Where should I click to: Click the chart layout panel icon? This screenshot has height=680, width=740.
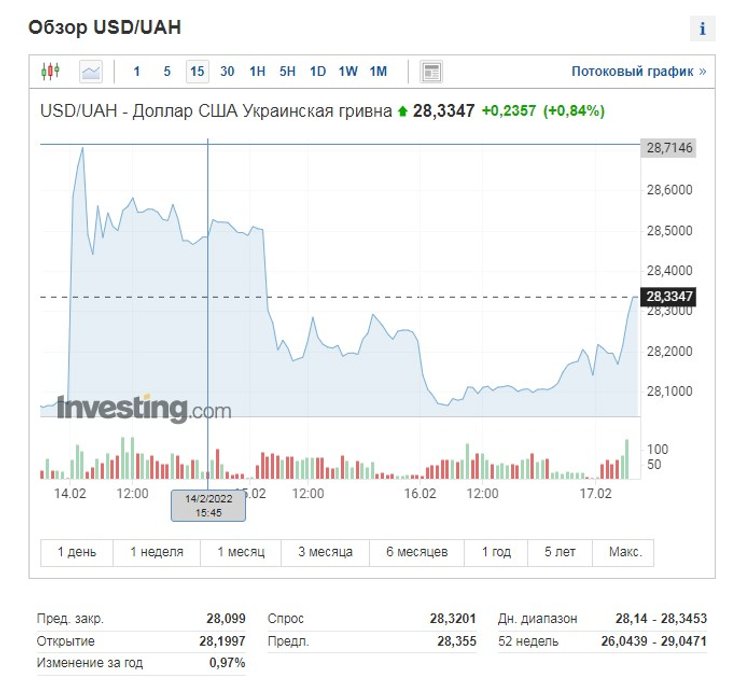431,71
